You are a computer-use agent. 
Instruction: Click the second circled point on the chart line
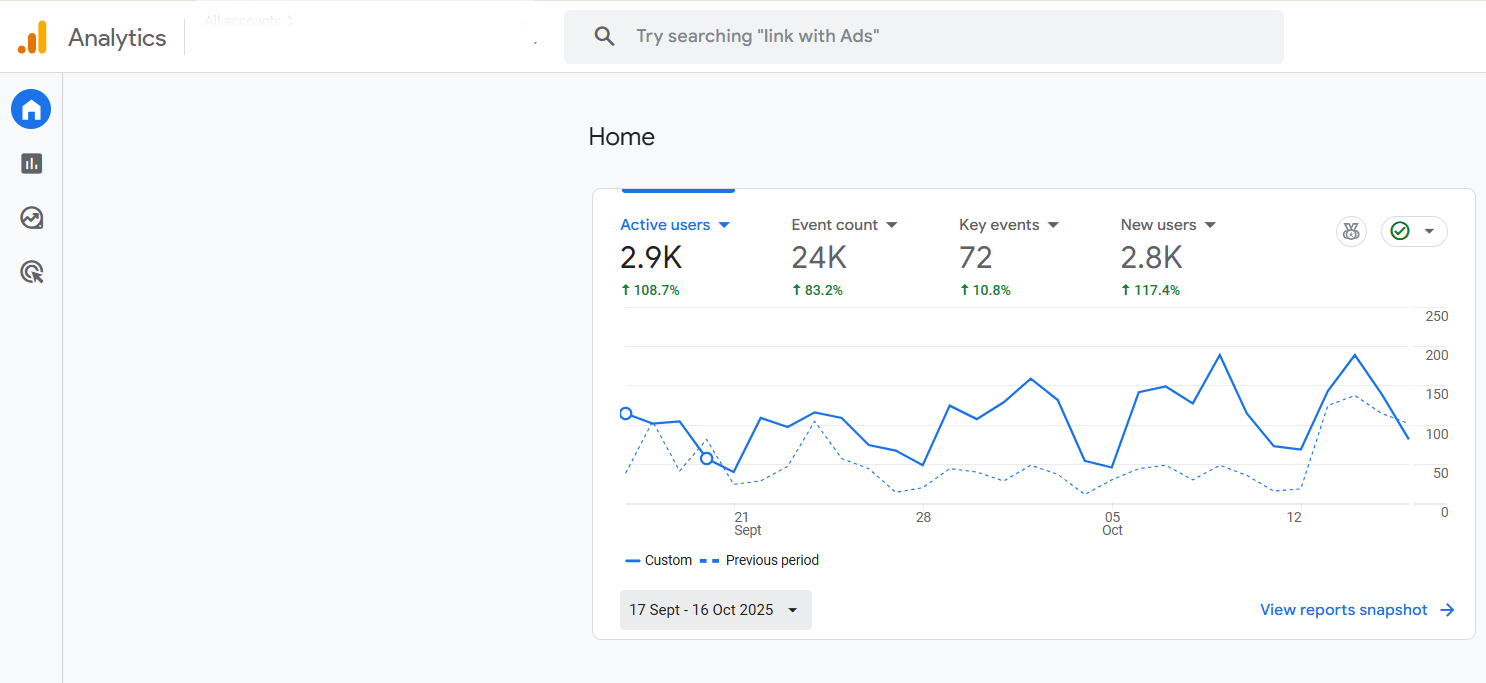pos(707,458)
